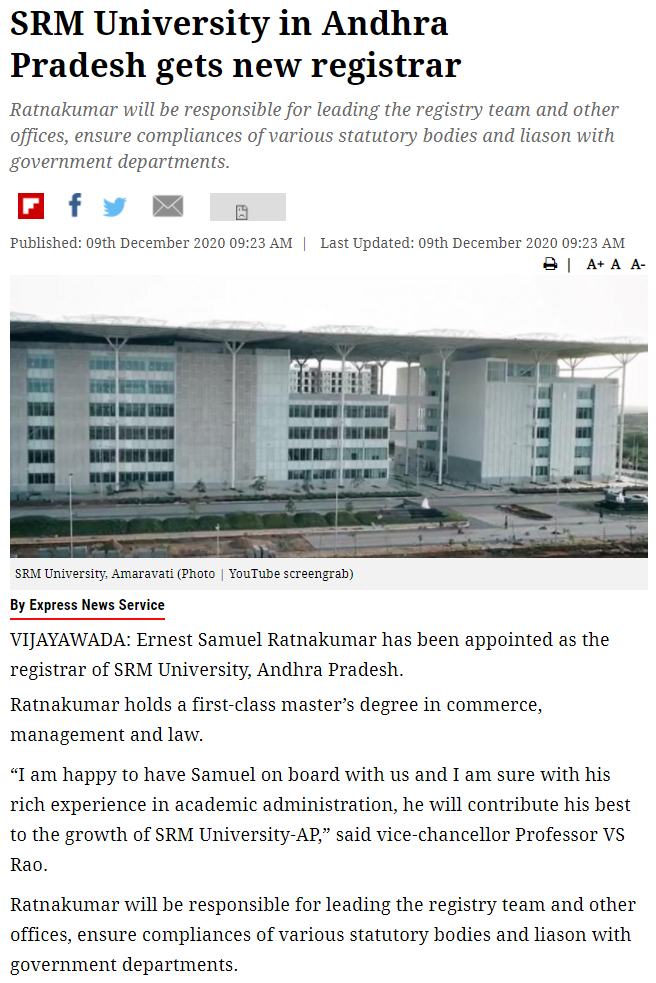
Task: Share article on Facebook
Action: [74, 206]
